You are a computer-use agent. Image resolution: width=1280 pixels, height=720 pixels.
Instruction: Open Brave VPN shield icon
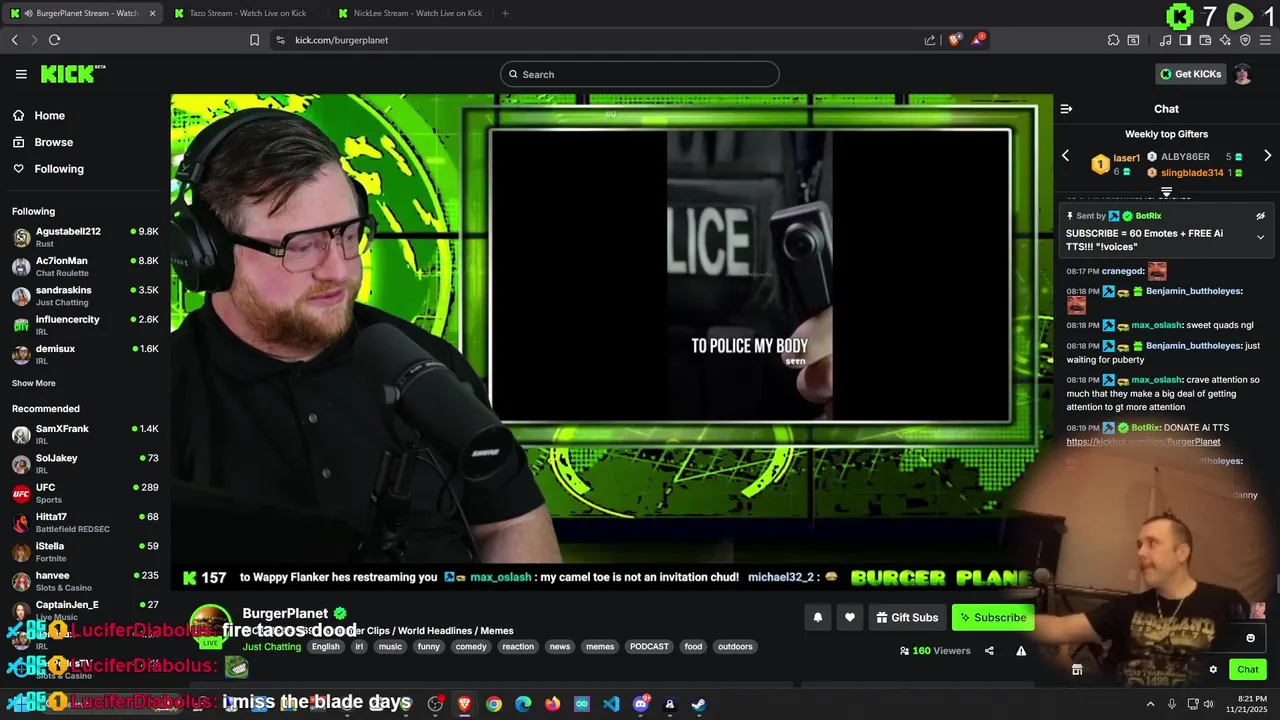coord(1245,40)
